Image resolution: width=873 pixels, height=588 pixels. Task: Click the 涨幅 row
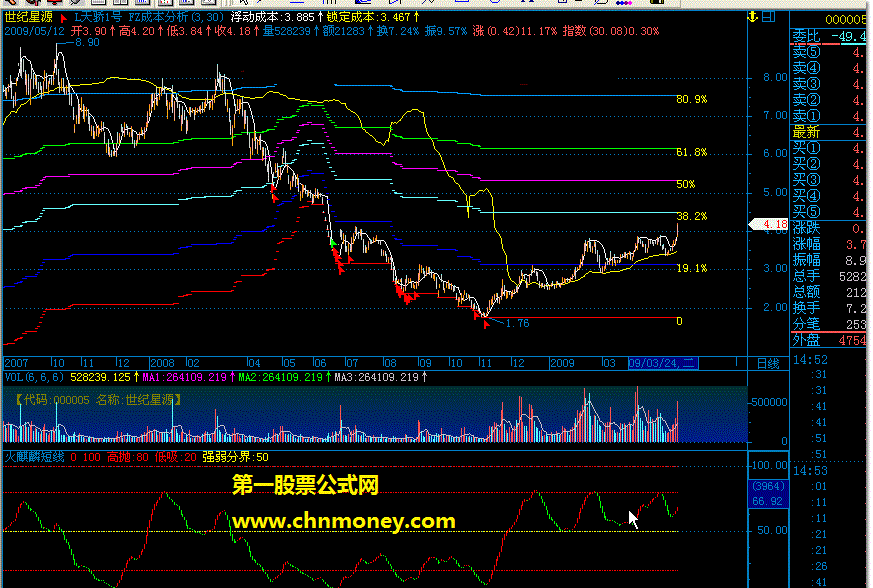coord(830,244)
